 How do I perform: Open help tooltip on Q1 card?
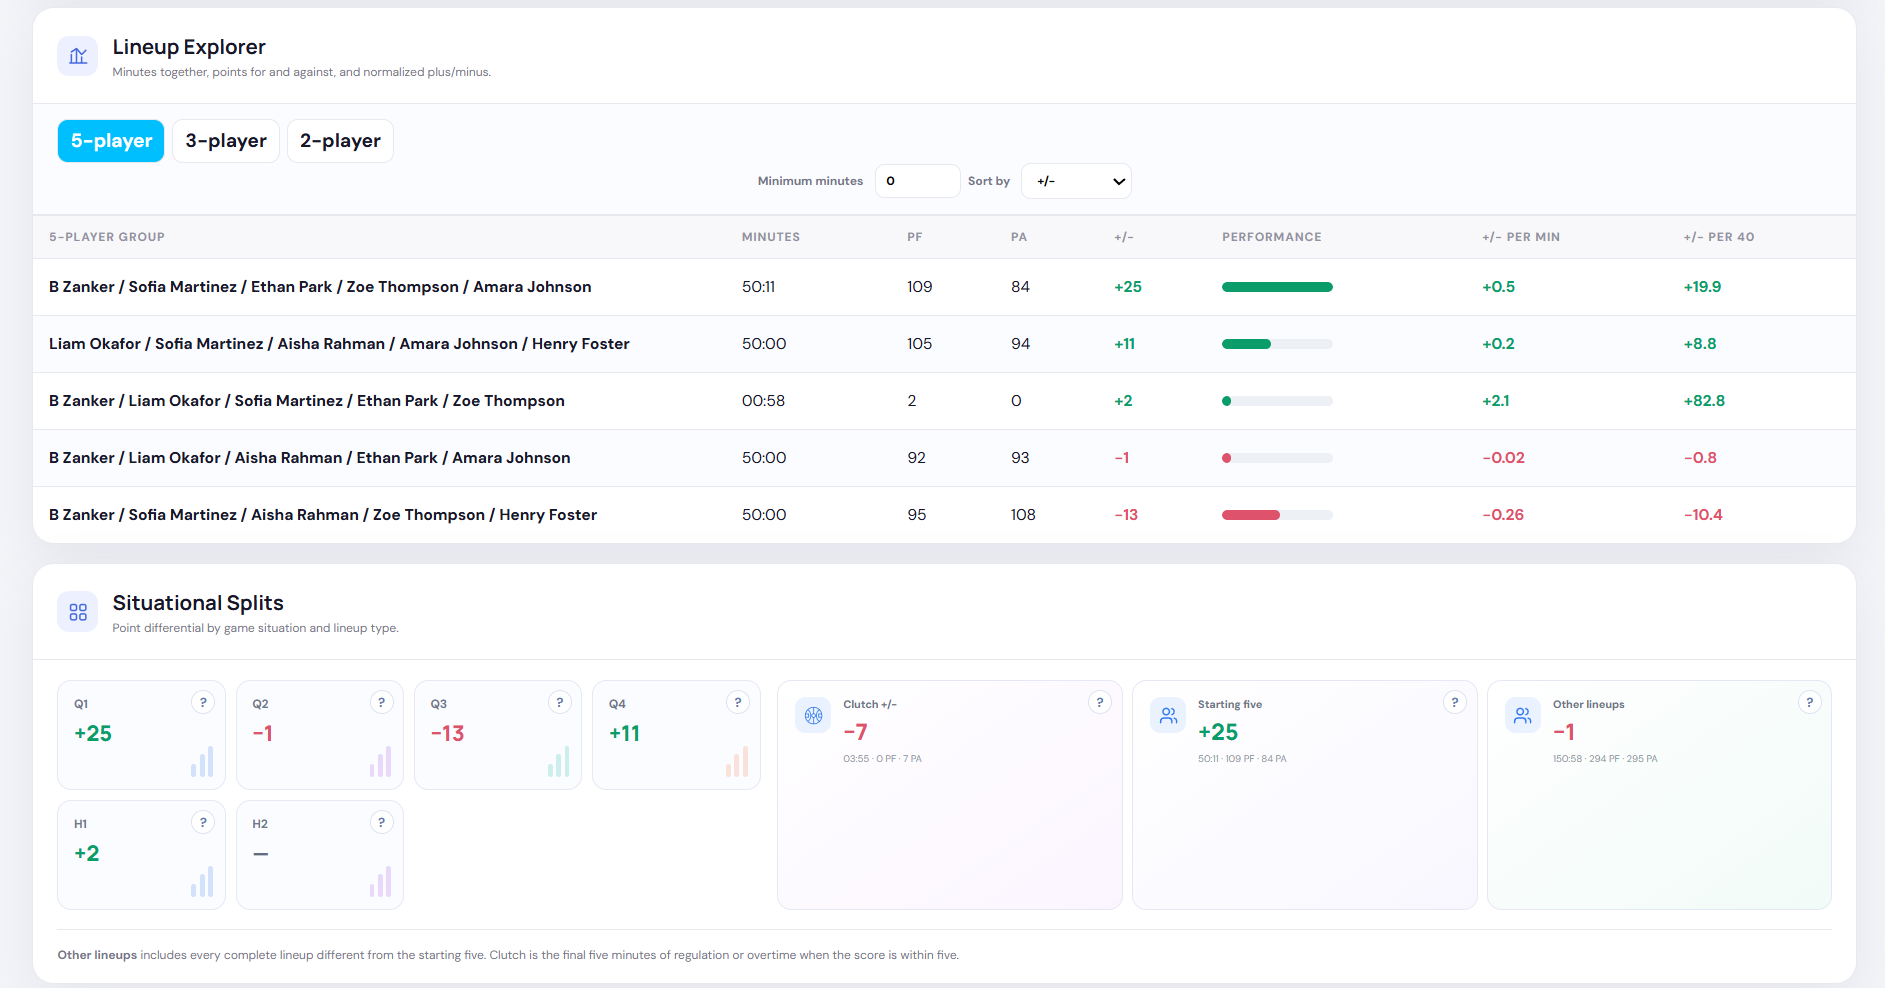[x=203, y=702]
